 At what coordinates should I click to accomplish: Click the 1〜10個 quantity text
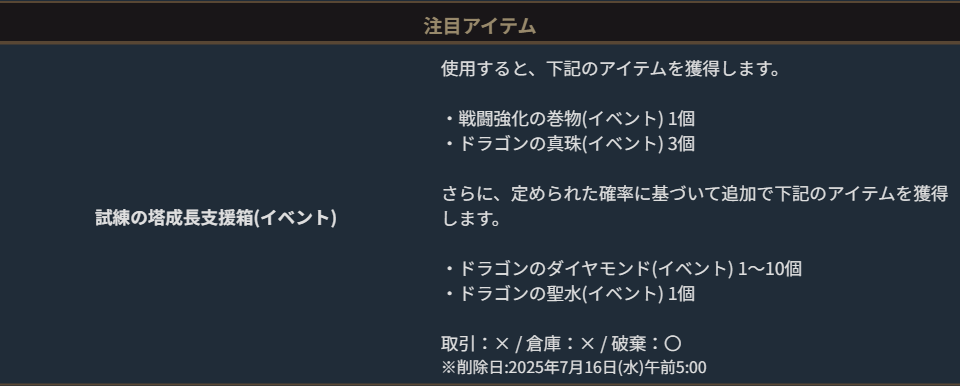click(x=770, y=268)
